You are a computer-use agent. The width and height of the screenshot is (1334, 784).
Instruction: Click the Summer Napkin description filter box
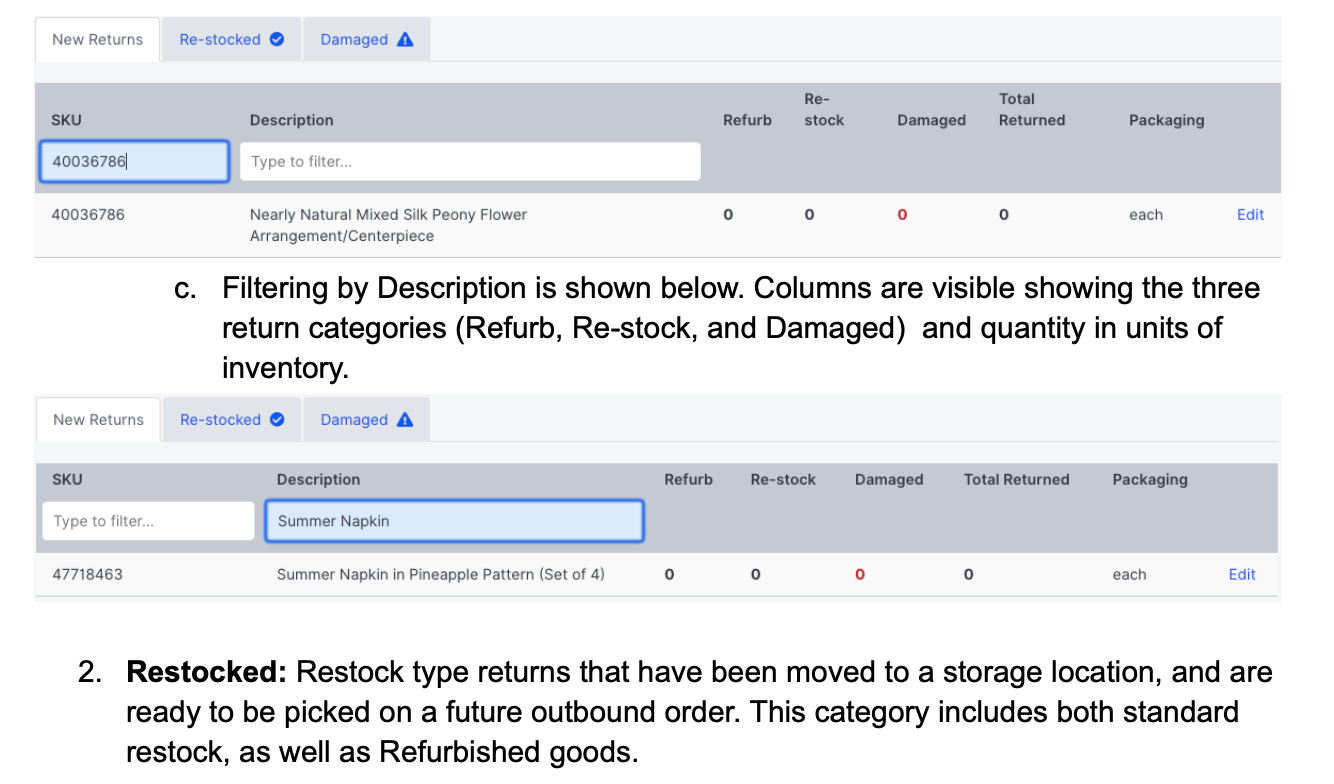tap(454, 520)
